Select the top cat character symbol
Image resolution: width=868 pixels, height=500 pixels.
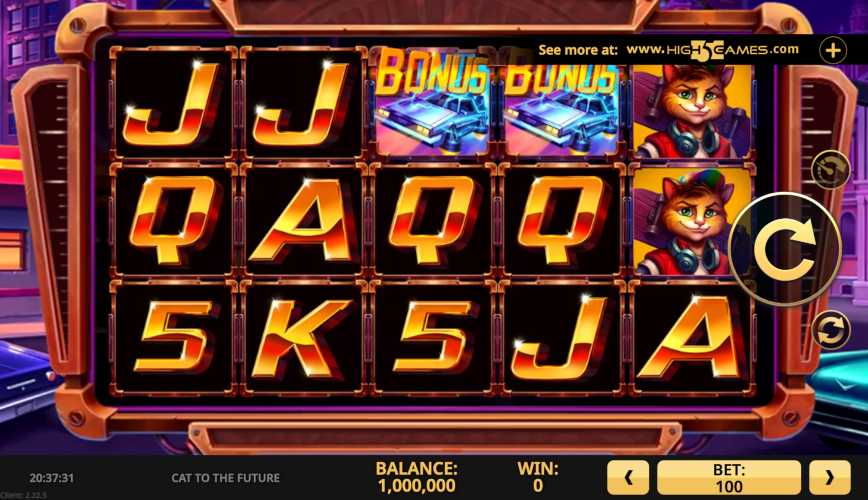click(x=692, y=110)
